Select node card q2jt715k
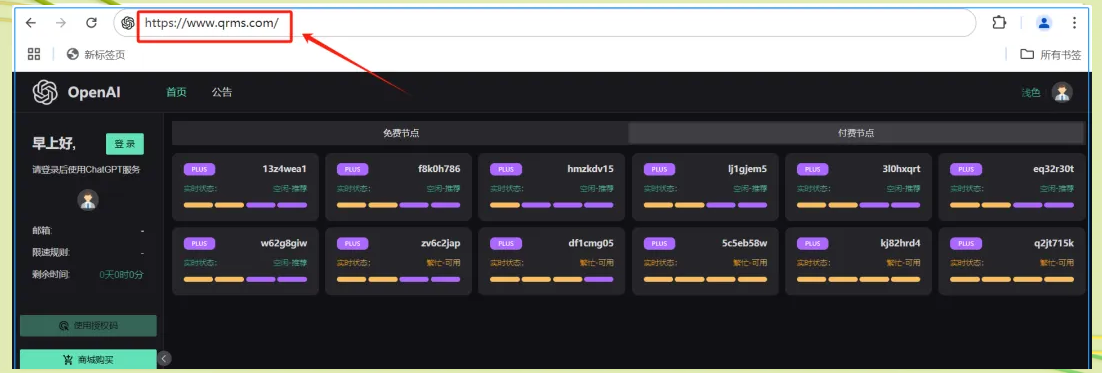 (x=1012, y=261)
